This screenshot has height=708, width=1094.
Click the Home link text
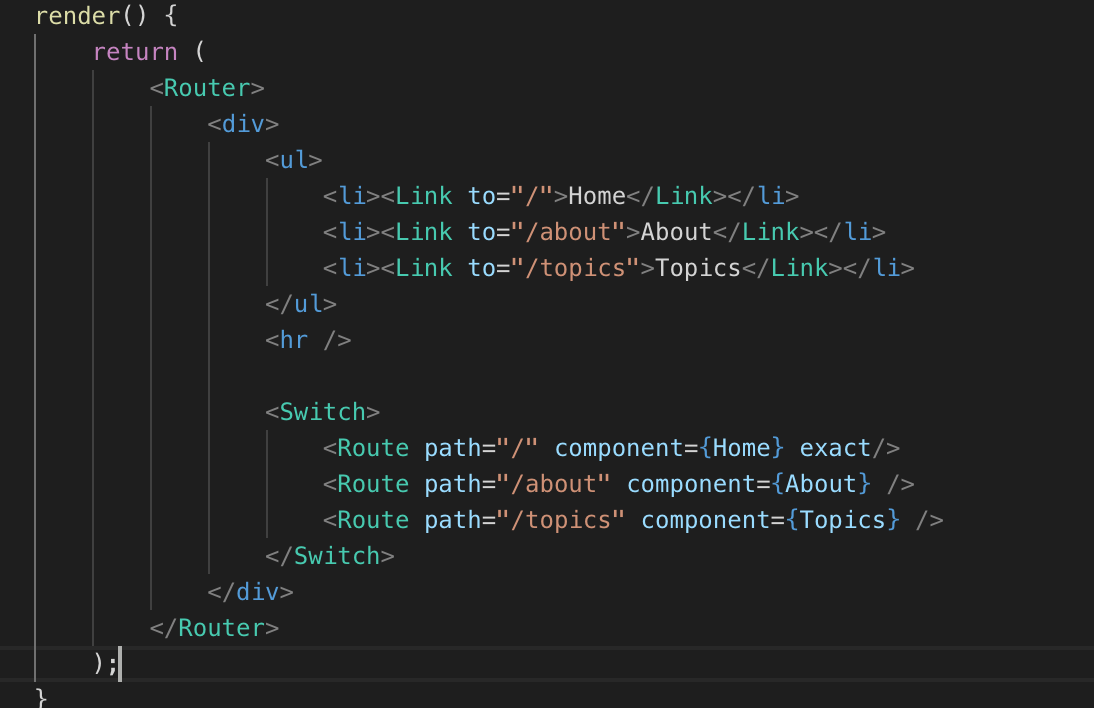(596, 195)
